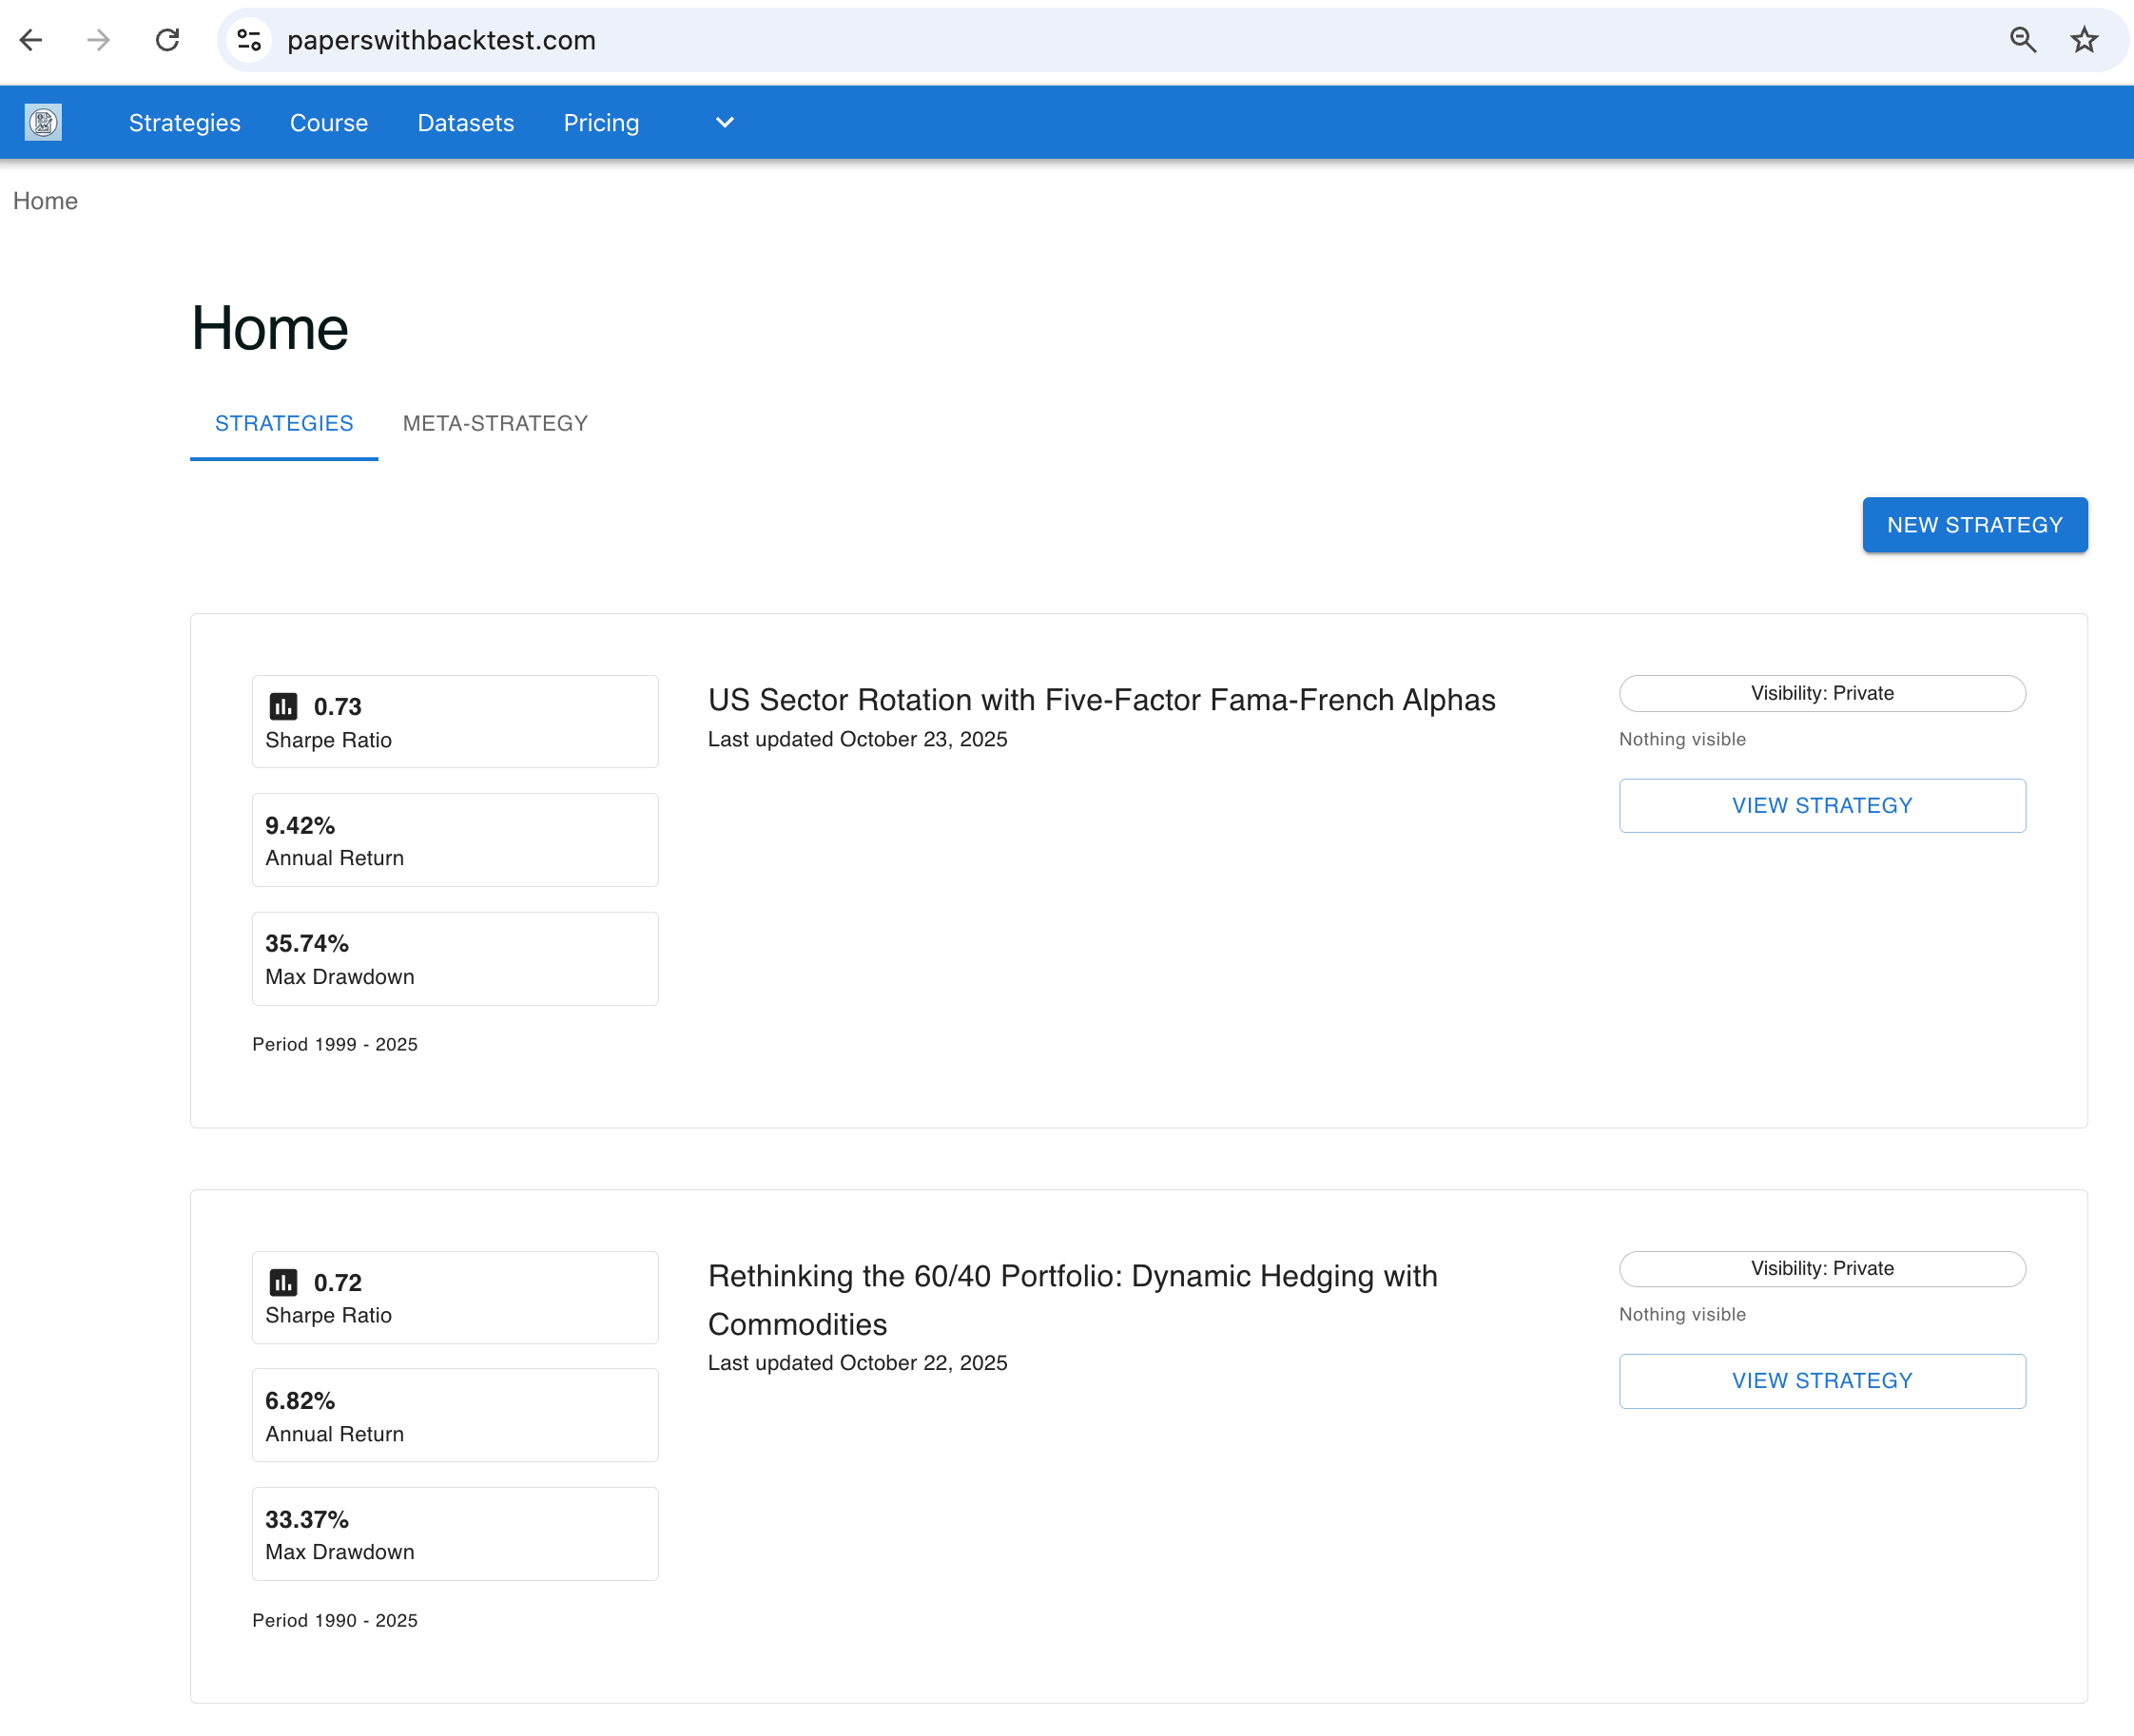Click the browser forward arrow
The width and height of the screenshot is (2134, 1736).
[x=98, y=40]
